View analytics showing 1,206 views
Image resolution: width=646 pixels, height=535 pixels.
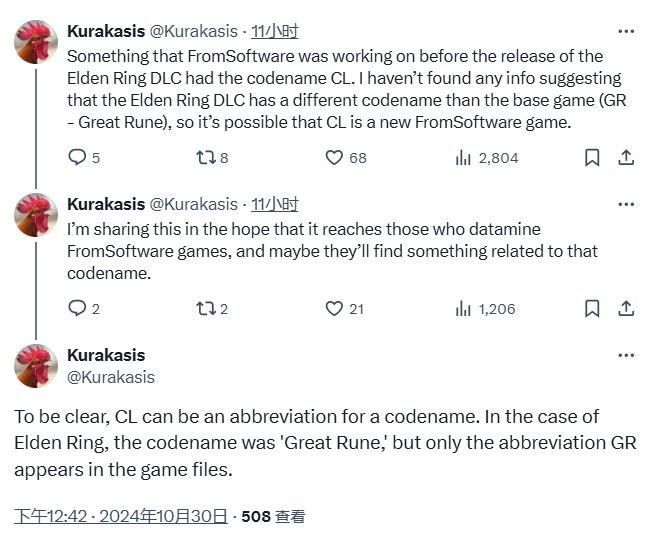[464, 308]
